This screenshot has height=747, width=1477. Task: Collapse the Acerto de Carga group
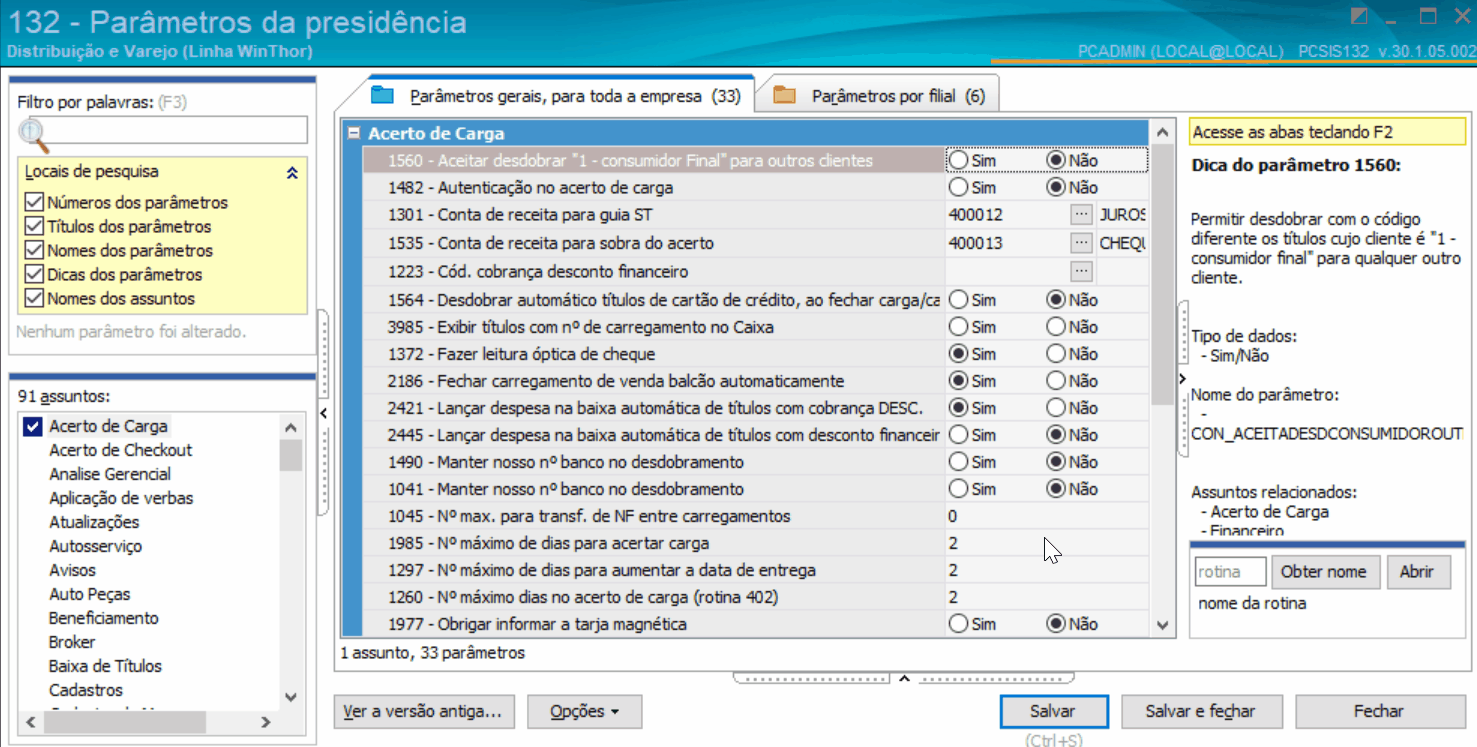coord(353,133)
